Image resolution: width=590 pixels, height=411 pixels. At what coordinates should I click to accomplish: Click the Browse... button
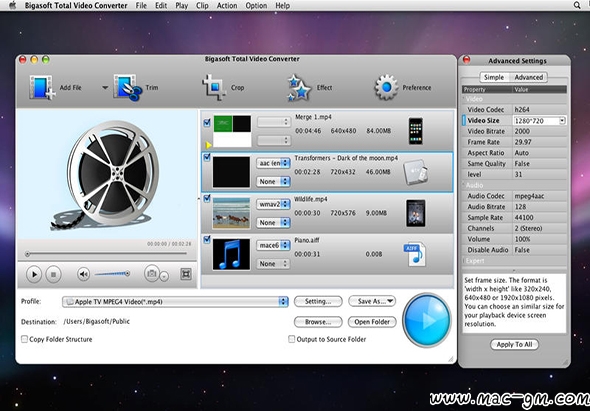pyautogui.click(x=318, y=322)
